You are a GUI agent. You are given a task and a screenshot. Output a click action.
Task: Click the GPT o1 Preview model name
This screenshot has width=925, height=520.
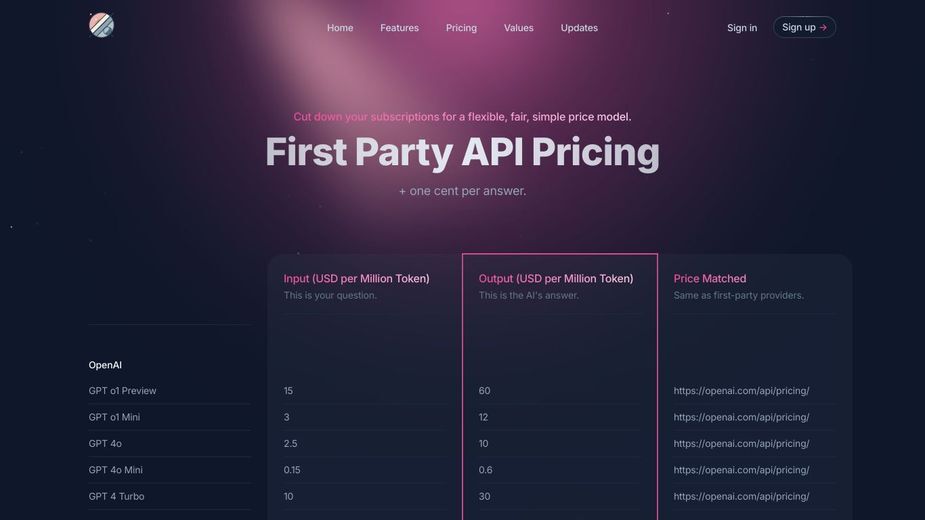pyautogui.click(x=122, y=391)
